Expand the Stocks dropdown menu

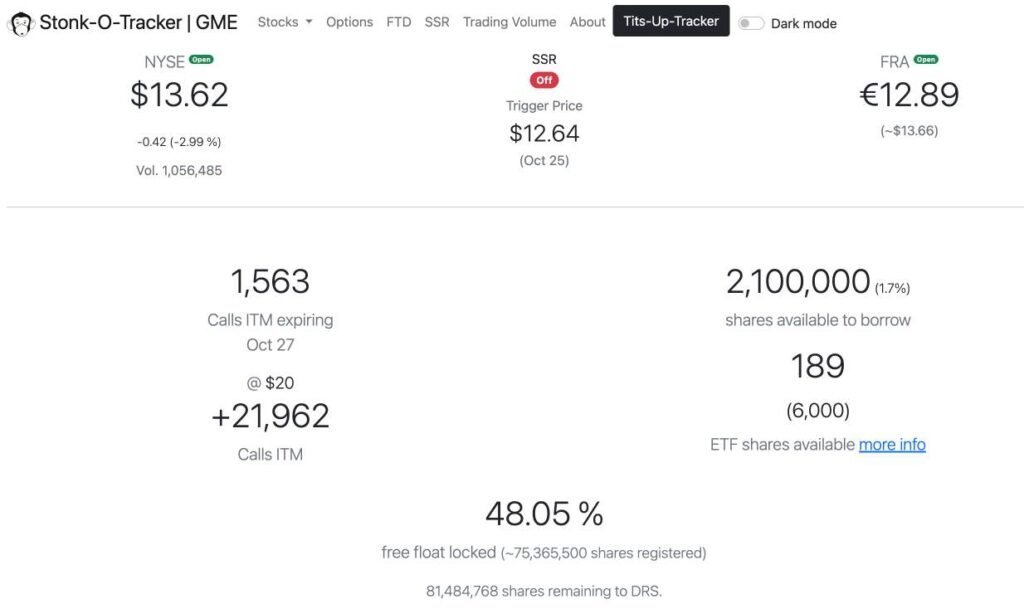click(285, 22)
